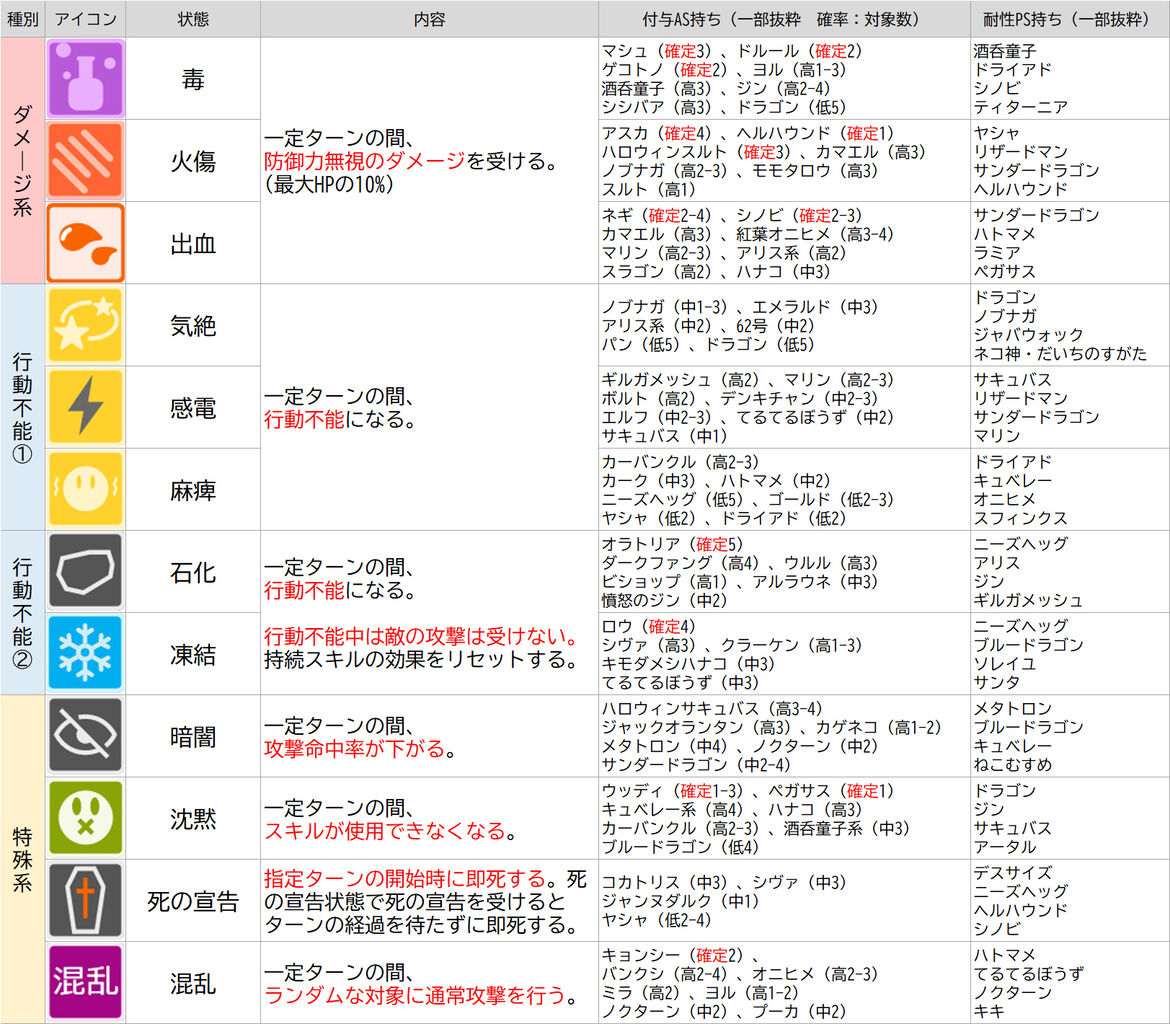Screen dimensions: 1170x1024
Task: Select the blue snowflake freeze icon
Action: pos(86,653)
